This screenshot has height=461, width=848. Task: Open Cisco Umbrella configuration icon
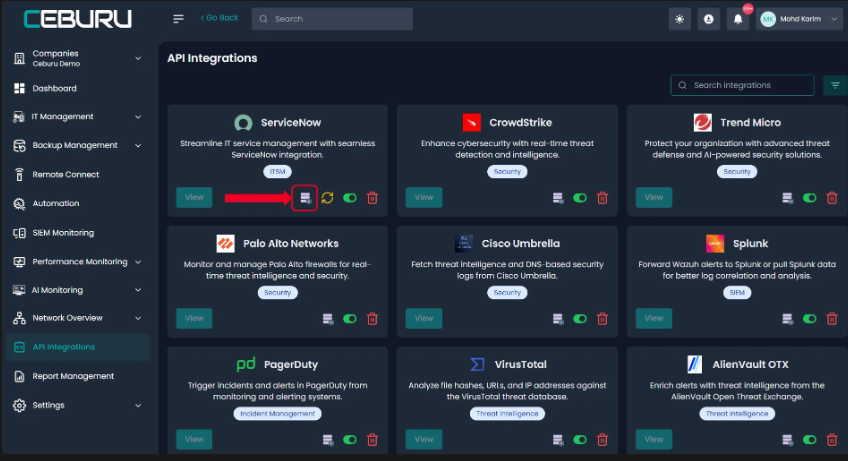pyautogui.click(x=558, y=319)
